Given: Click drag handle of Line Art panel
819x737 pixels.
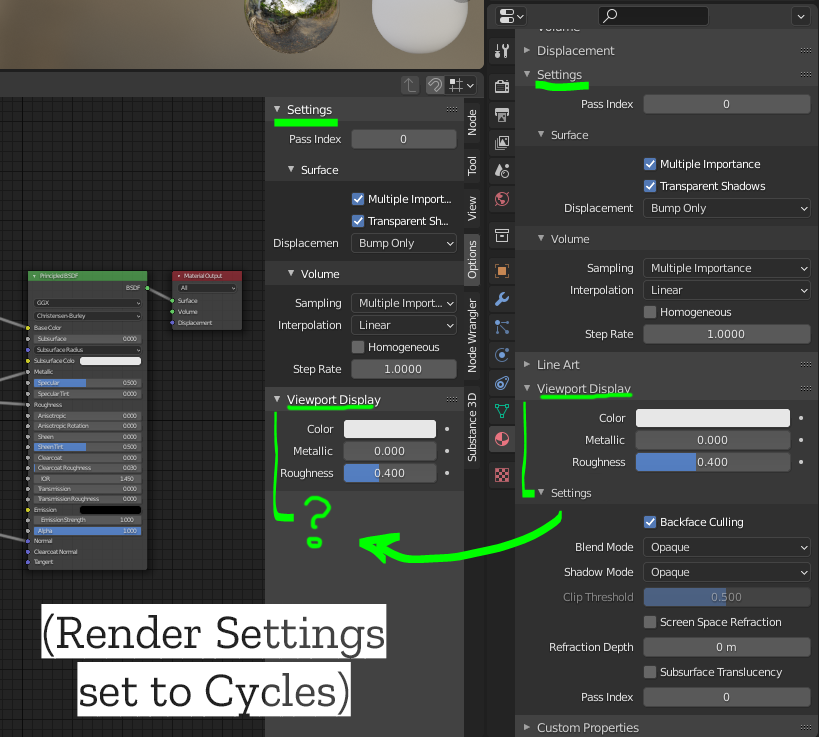Looking at the screenshot, I should [x=805, y=364].
